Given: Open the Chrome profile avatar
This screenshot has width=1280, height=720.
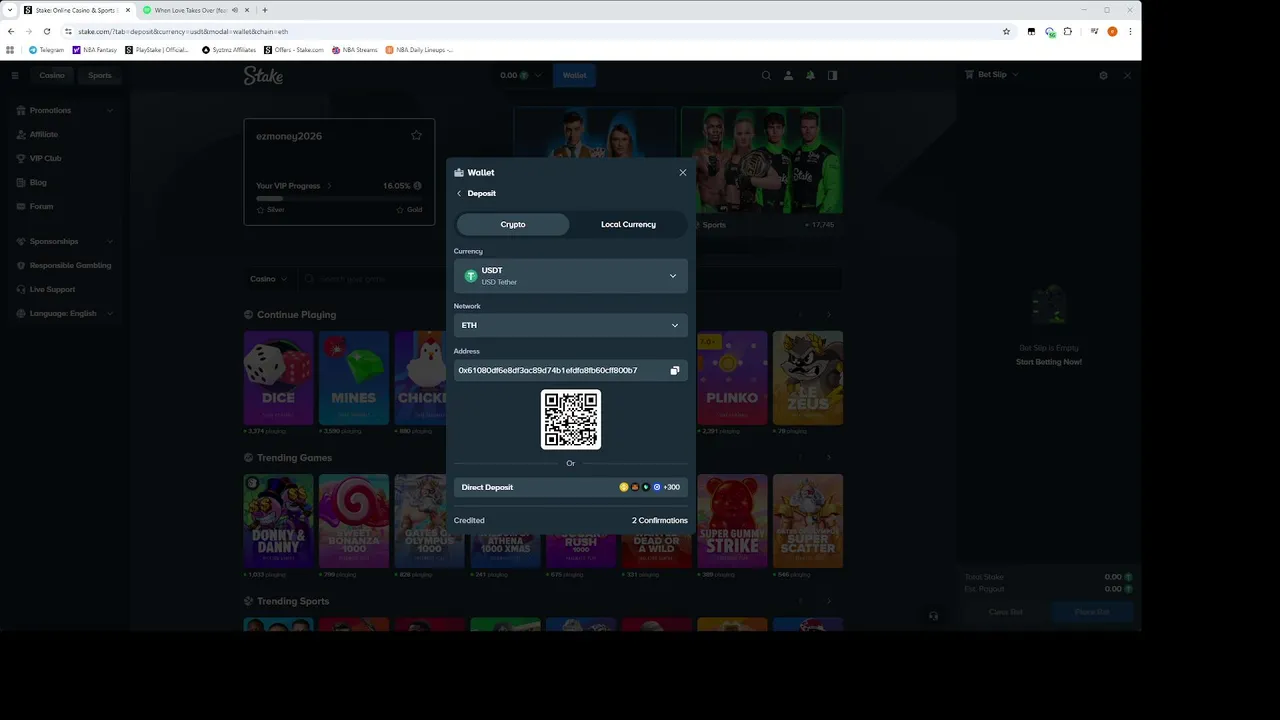Looking at the screenshot, I should (x=1112, y=31).
